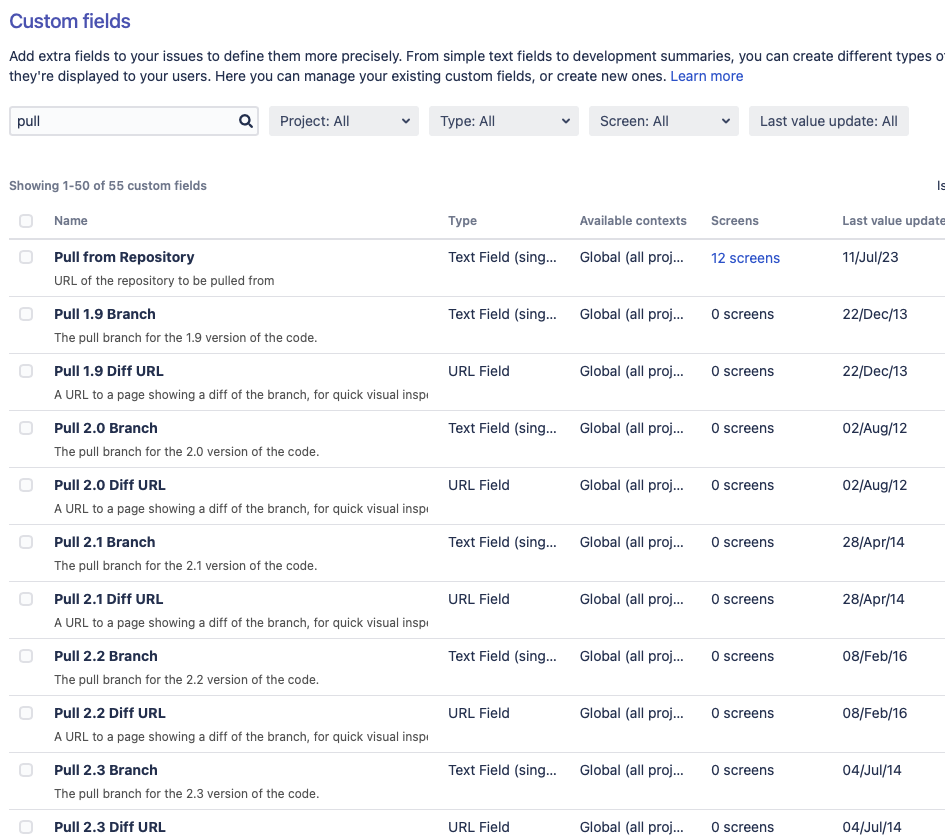
Task: Click the Type column header
Action: pos(462,221)
